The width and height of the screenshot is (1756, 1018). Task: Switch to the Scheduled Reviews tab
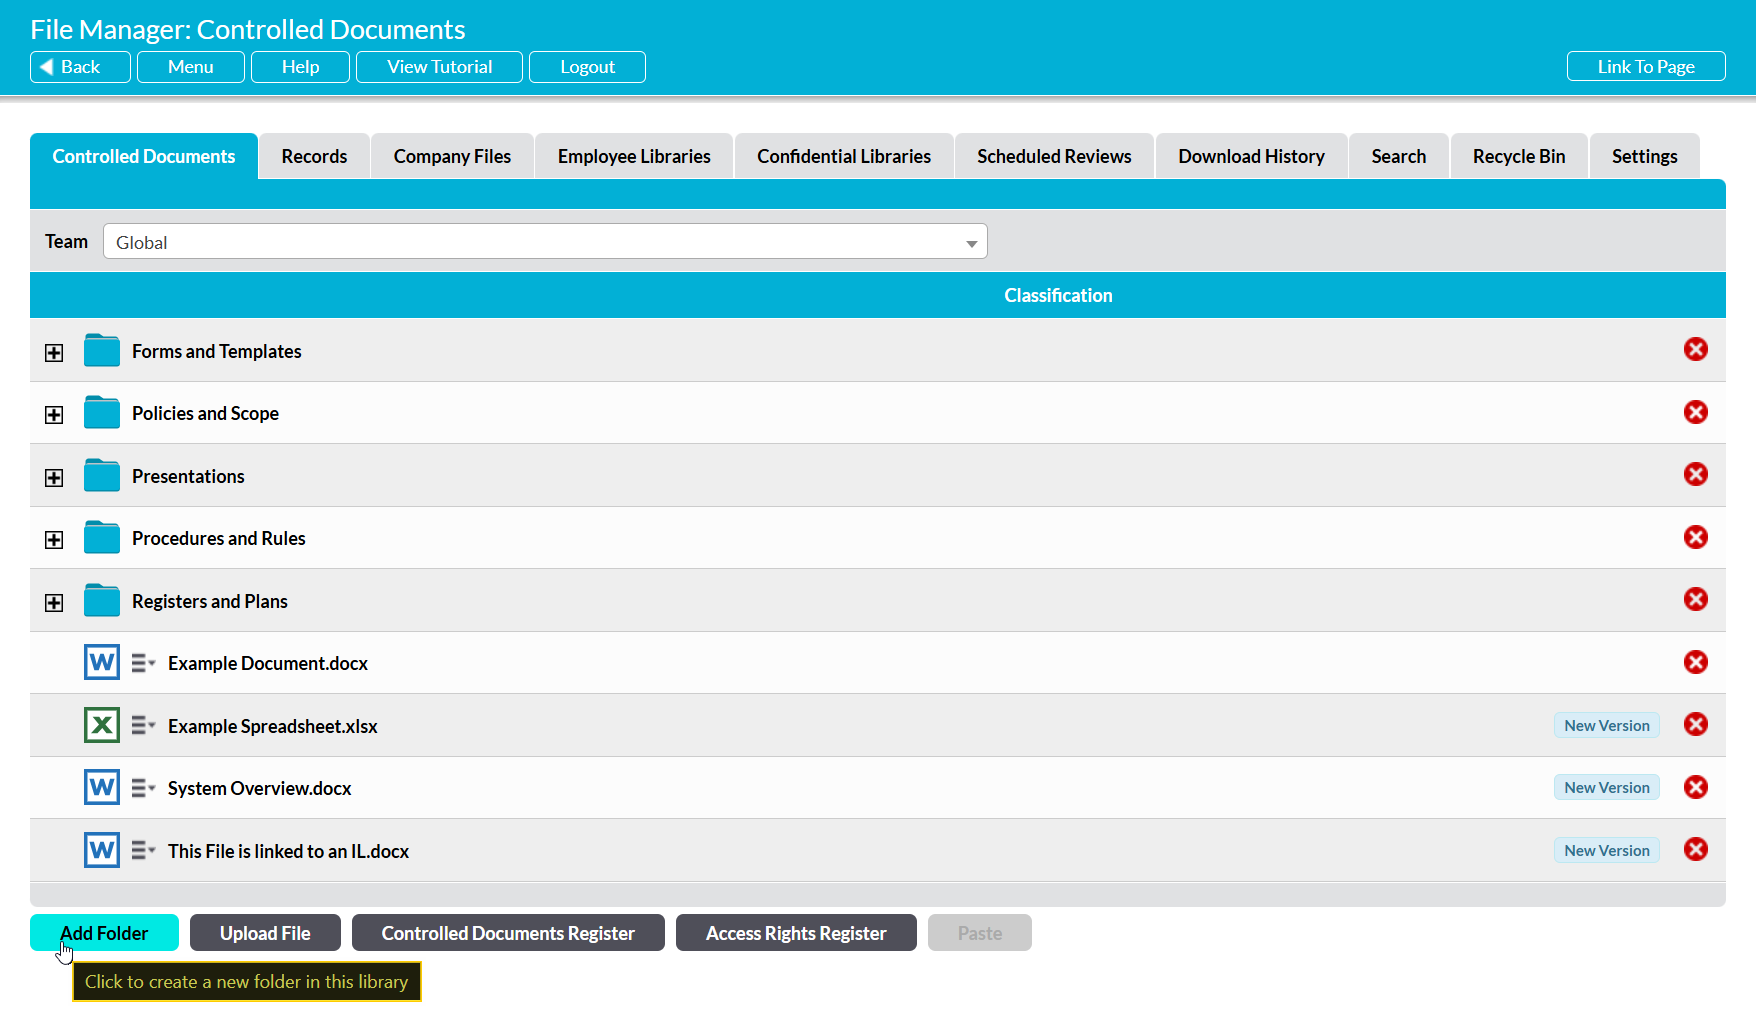coord(1054,157)
